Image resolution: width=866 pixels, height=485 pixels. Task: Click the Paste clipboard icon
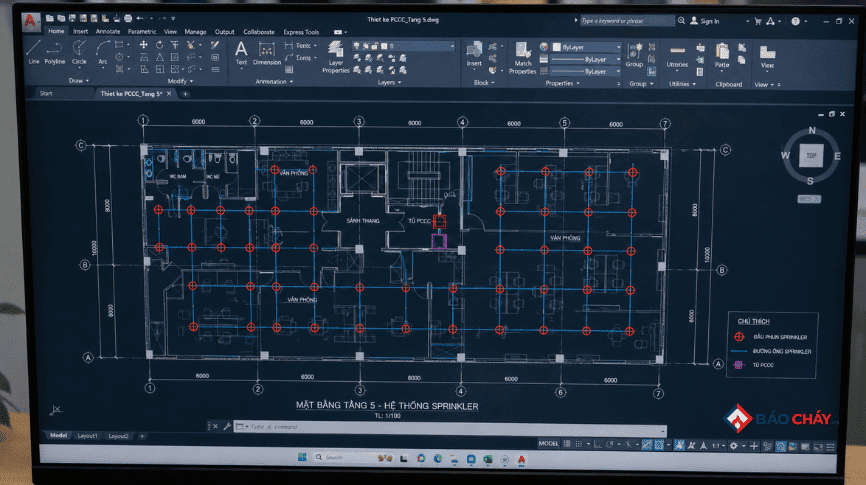pyautogui.click(x=722, y=55)
